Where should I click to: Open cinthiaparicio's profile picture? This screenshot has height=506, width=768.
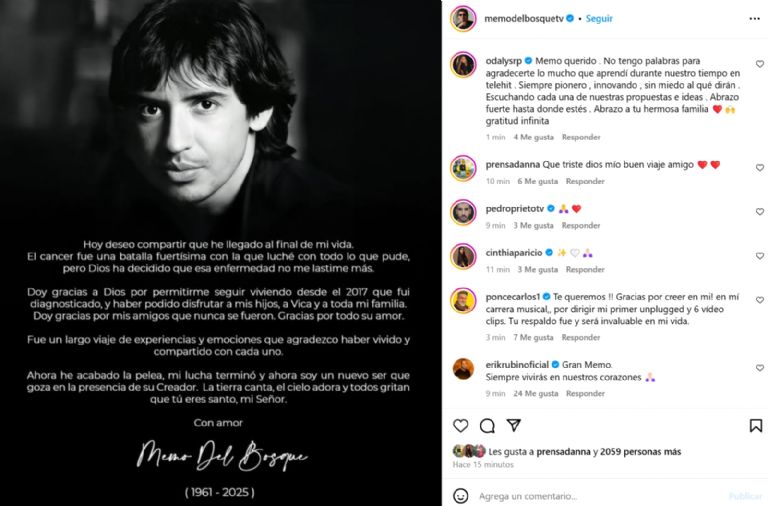tap(463, 256)
